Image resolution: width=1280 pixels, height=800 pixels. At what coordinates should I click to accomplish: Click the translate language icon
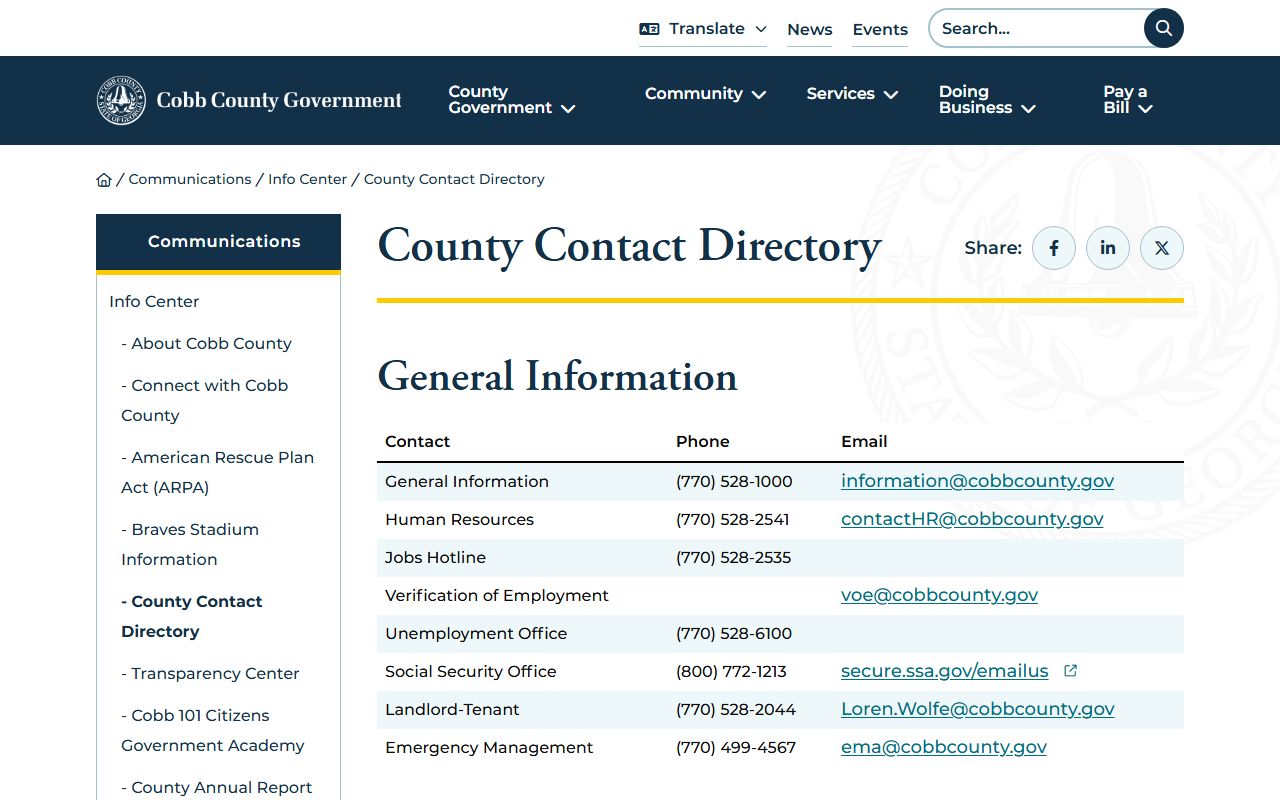click(x=649, y=29)
